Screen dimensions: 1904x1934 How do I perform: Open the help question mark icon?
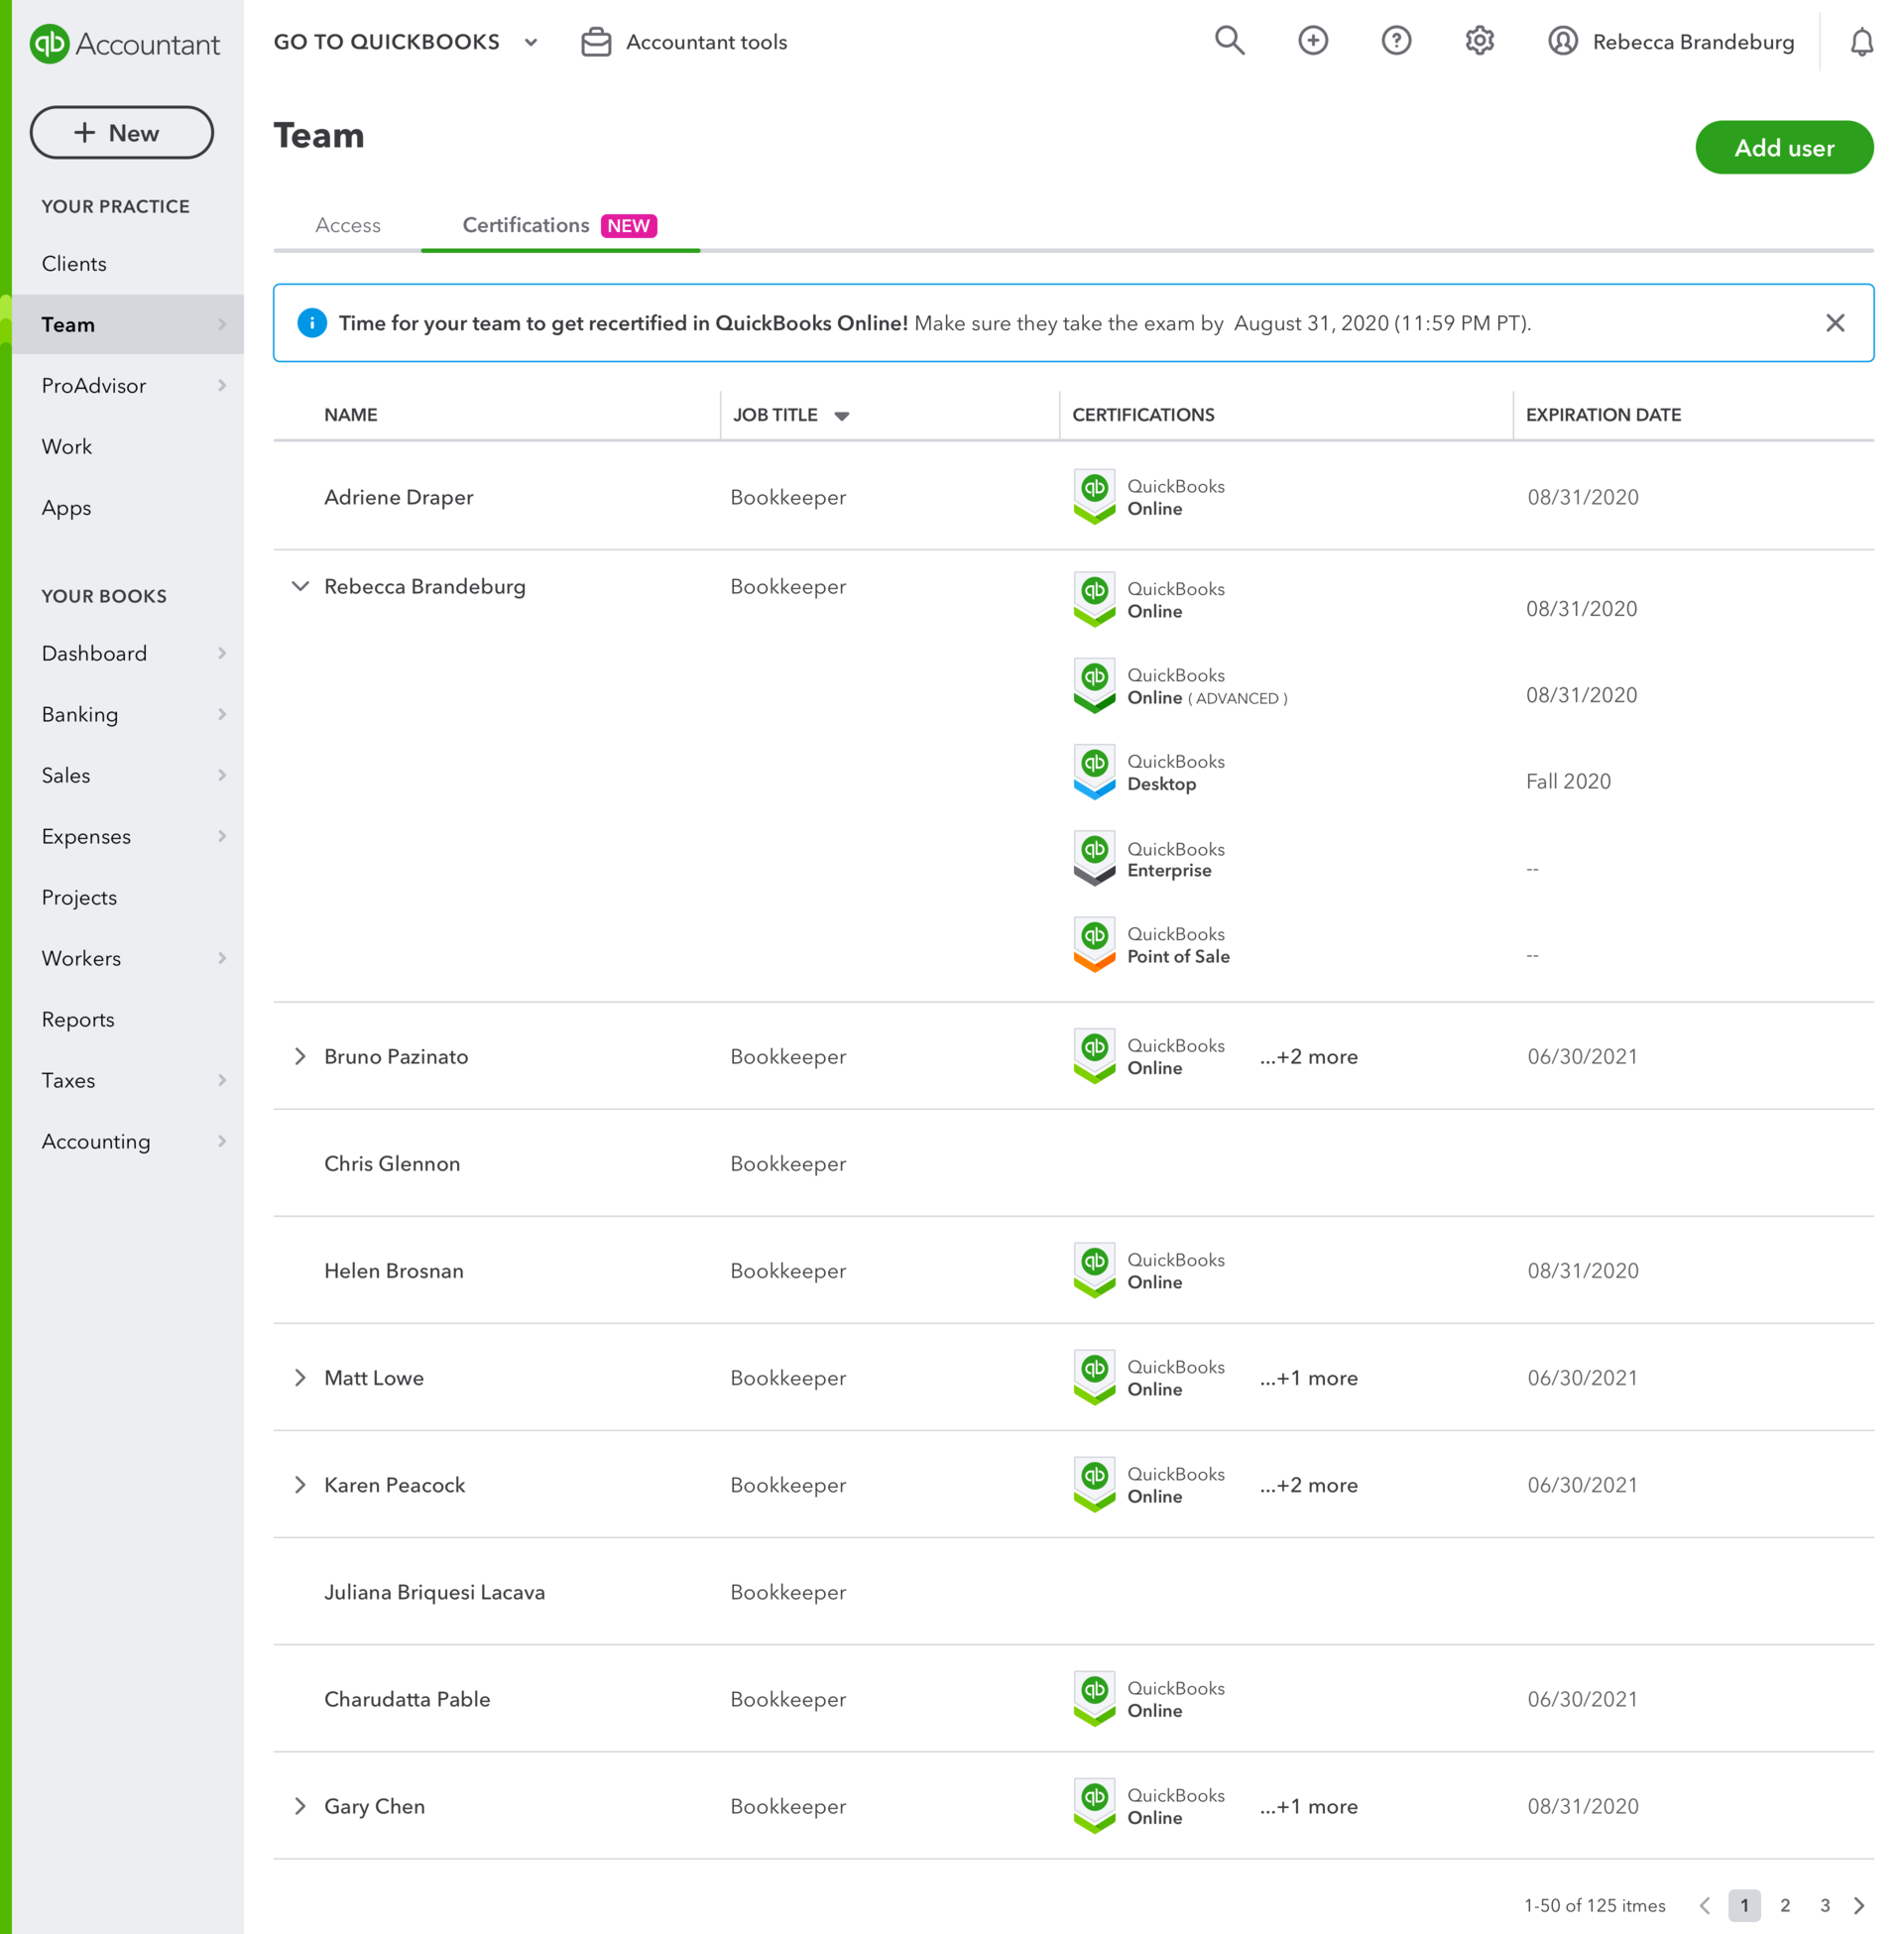(x=1396, y=41)
